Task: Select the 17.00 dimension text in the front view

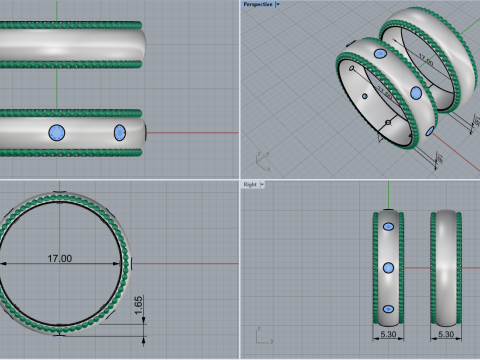Action: (60, 258)
